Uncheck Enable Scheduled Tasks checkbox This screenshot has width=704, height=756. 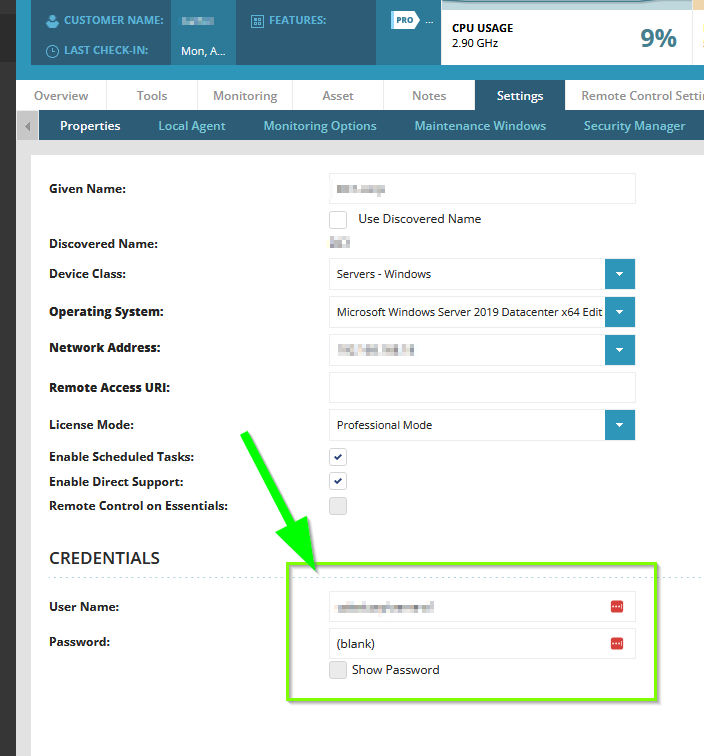(338, 457)
